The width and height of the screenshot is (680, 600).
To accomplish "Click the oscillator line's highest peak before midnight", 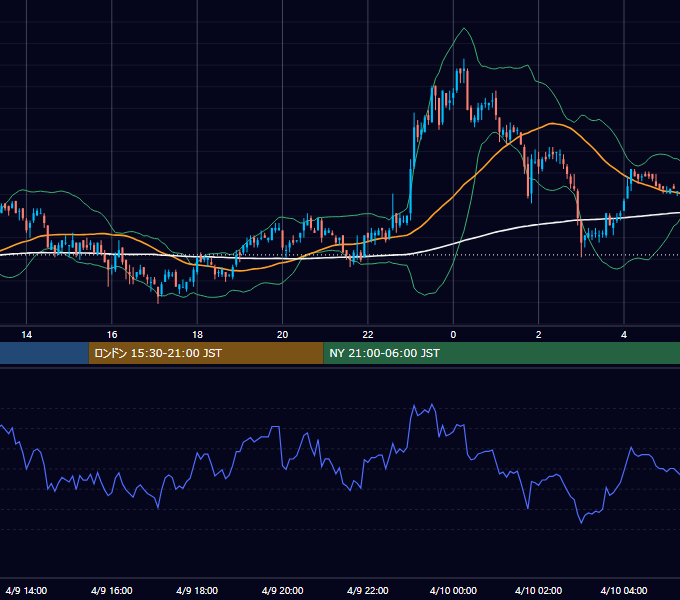I will (x=432, y=405).
